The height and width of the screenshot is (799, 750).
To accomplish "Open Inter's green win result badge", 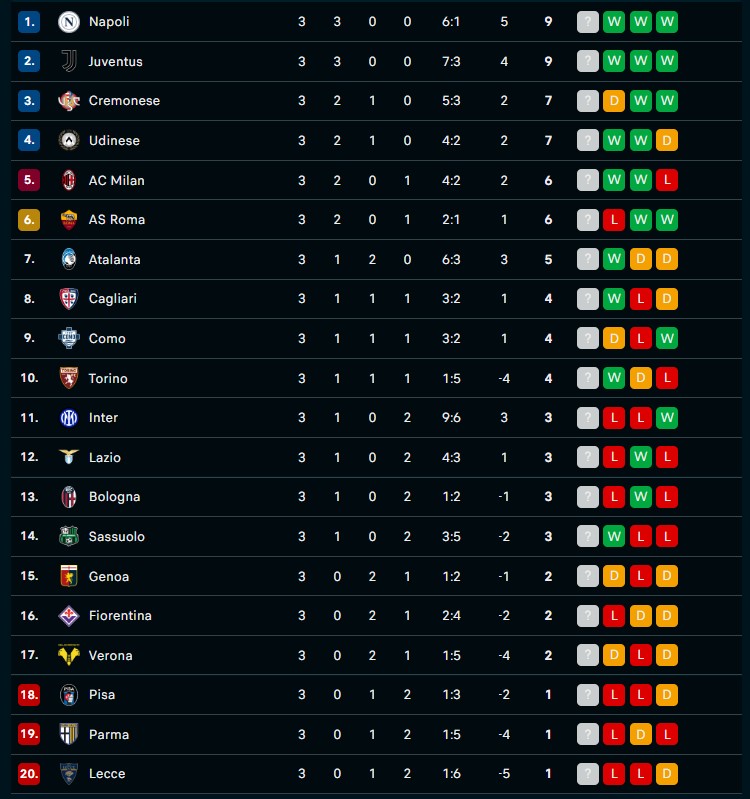I will pos(667,418).
